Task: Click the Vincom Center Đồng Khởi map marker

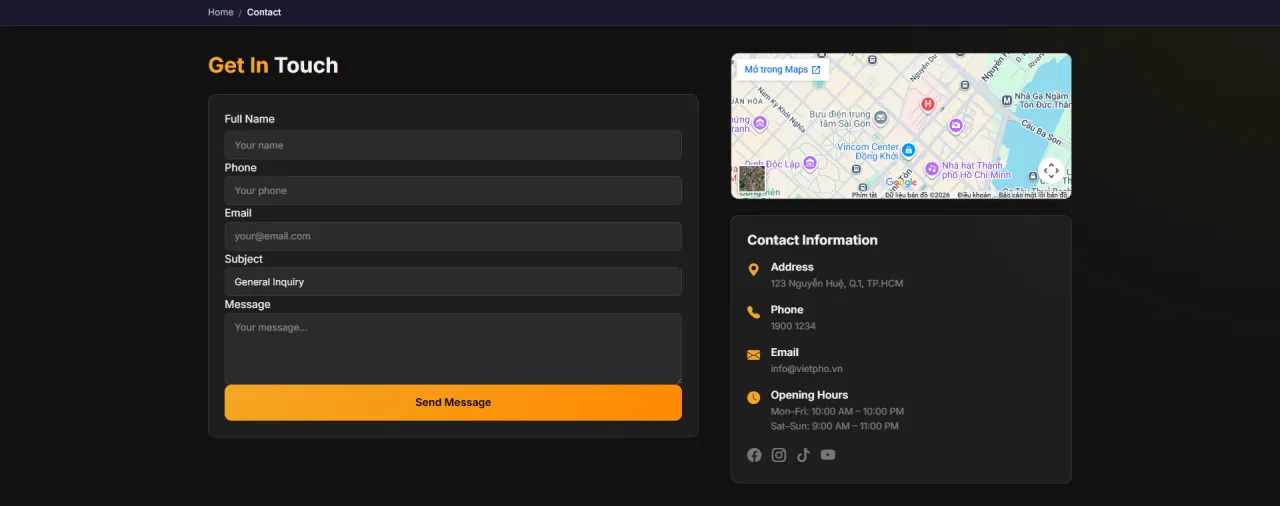Action: (908, 150)
